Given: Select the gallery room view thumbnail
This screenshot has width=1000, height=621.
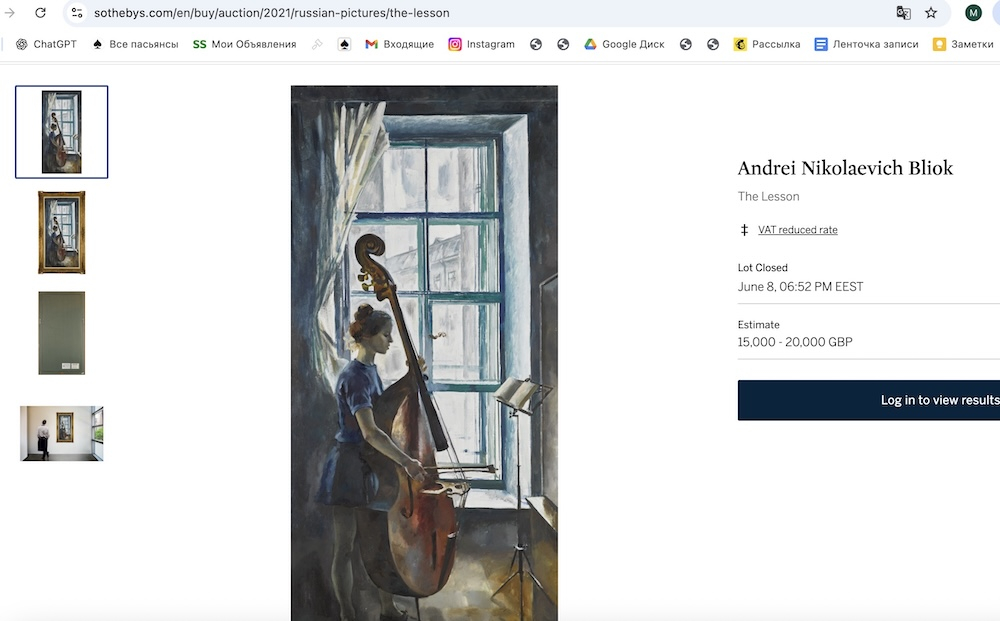Looking at the screenshot, I should coord(62,433).
